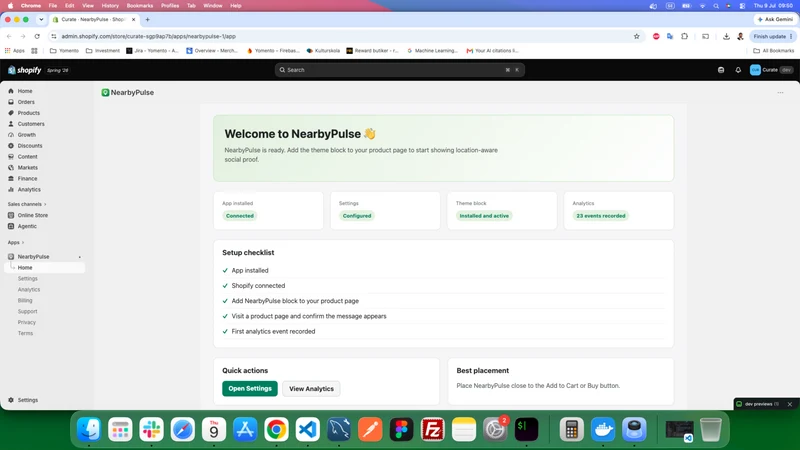Open the All Bookmarks folder
Image resolution: width=800 pixels, height=450 pixels.
tap(773, 51)
